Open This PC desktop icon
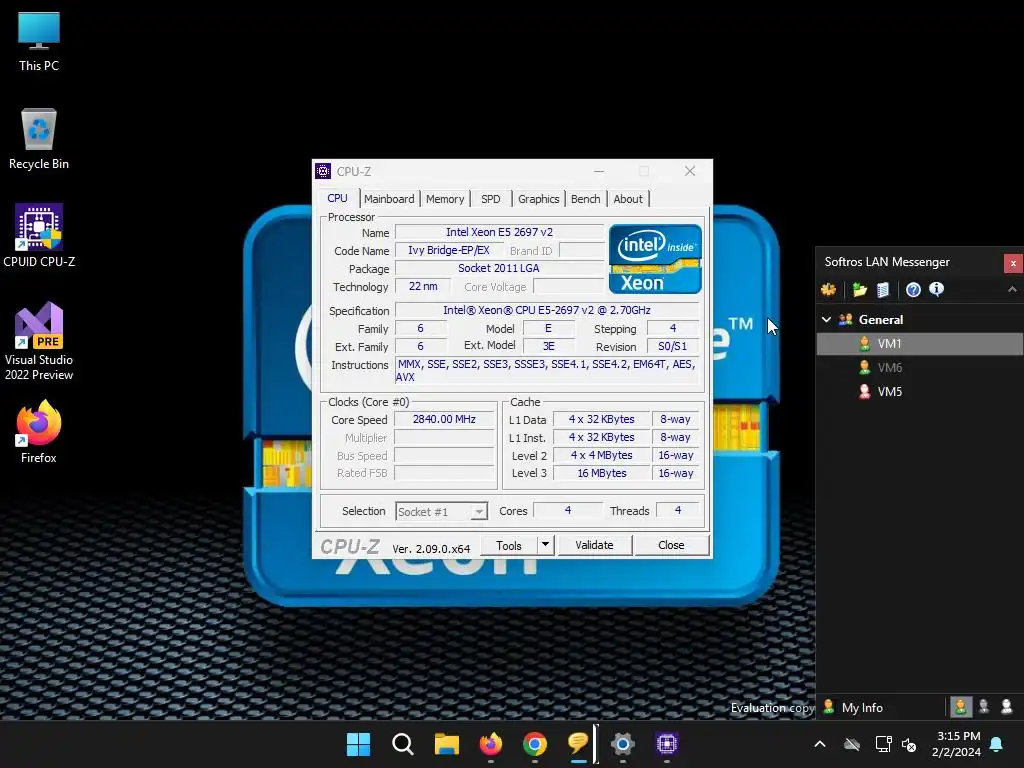Screen dimensions: 1024x768 pyautogui.click(x=39, y=41)
